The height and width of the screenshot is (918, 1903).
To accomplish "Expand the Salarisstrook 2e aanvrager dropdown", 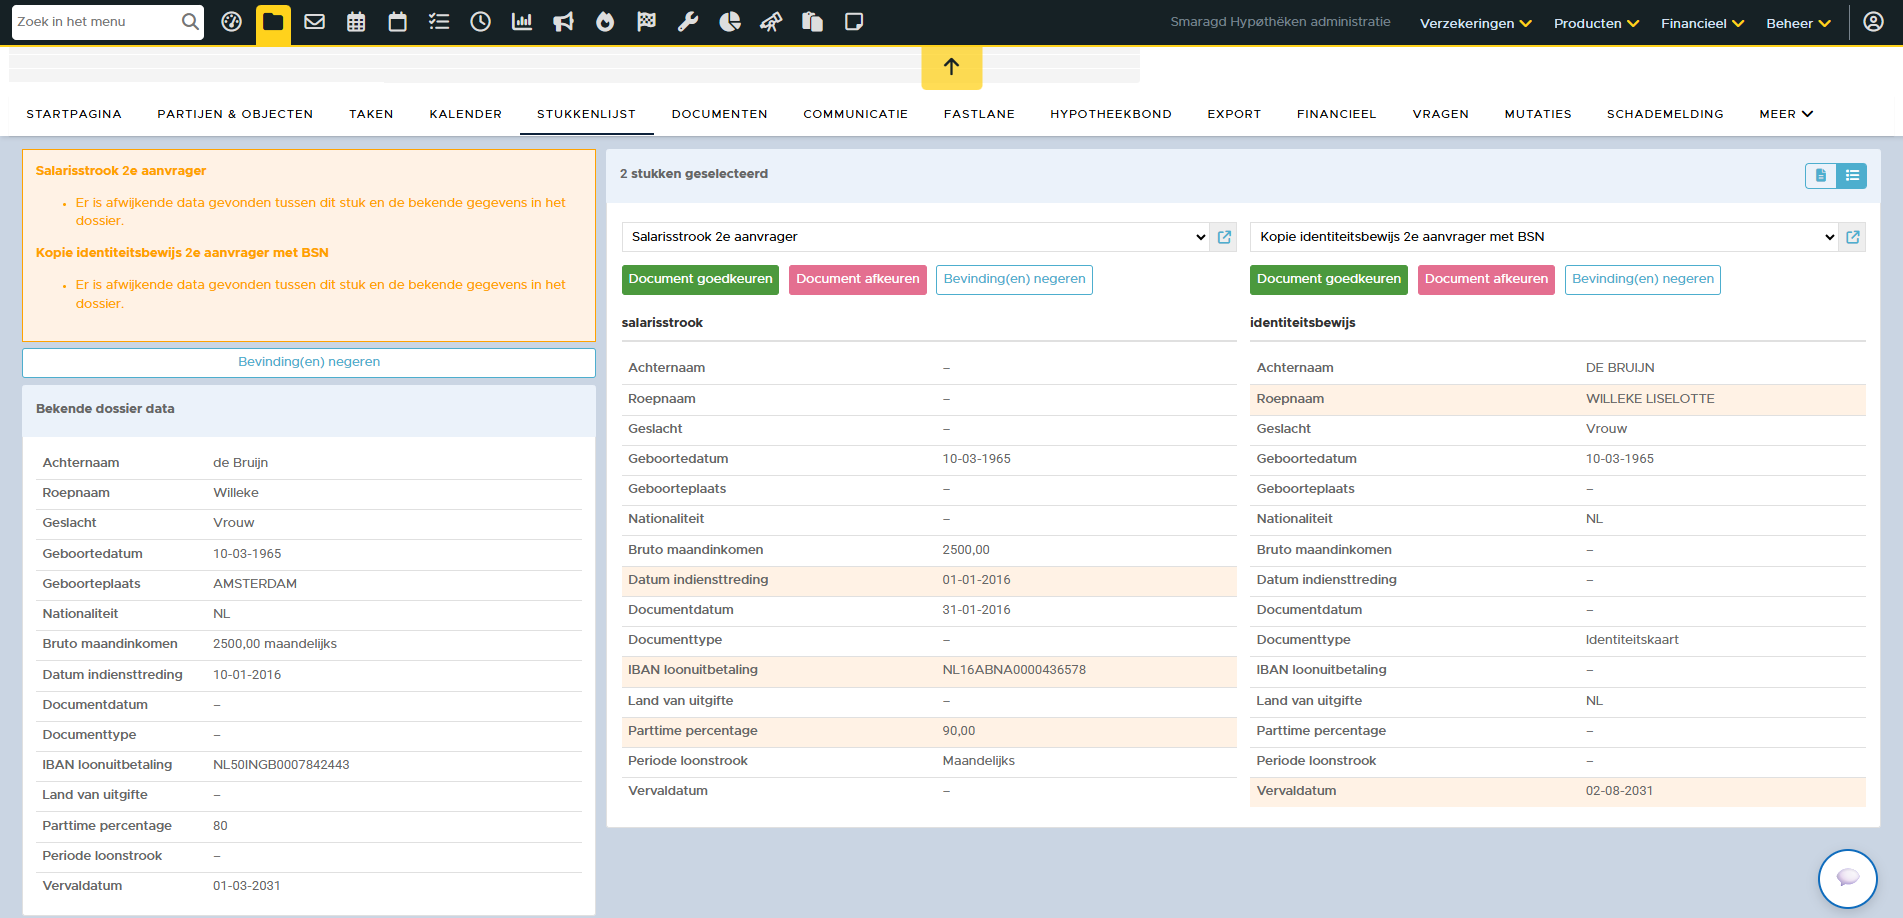I will click(915, 237).
